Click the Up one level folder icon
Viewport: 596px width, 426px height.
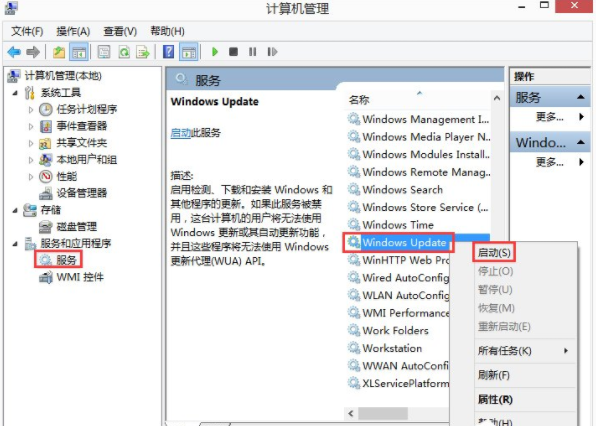(x=59, y=52)
